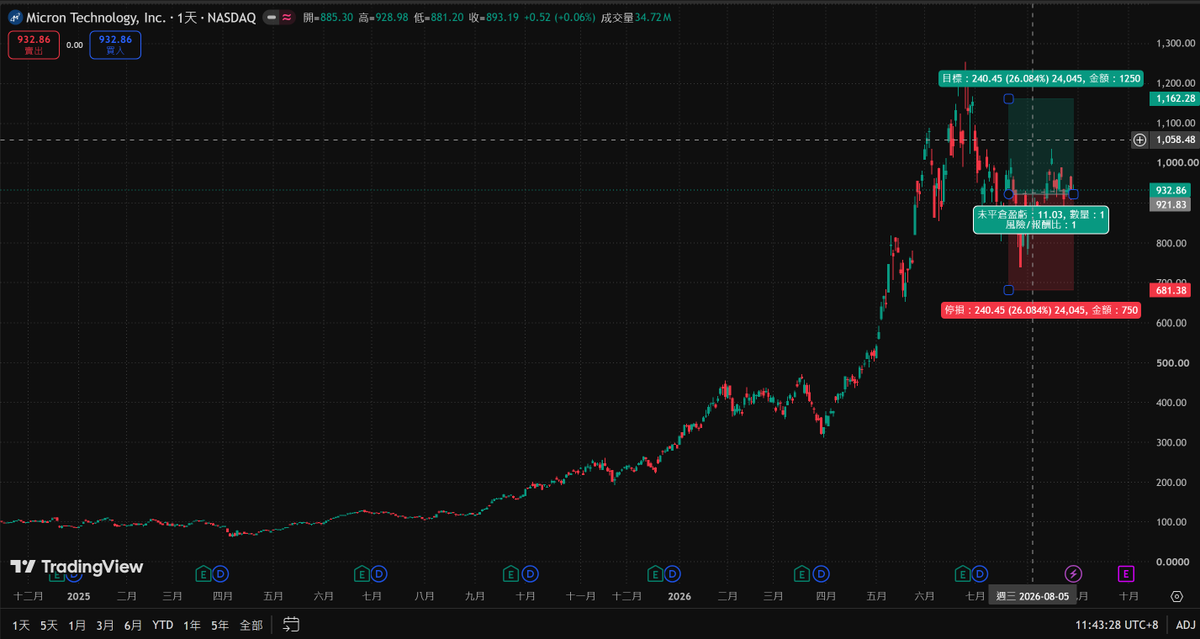1200x639 pixels.
Task: Click the red 停損 stop-loss label
Action: 1041,310
